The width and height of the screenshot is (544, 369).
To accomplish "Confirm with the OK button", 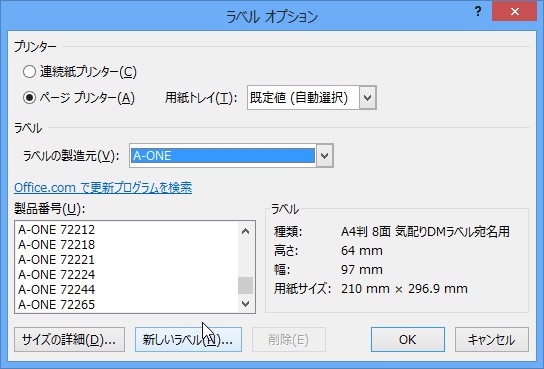I will coord(408,340).
